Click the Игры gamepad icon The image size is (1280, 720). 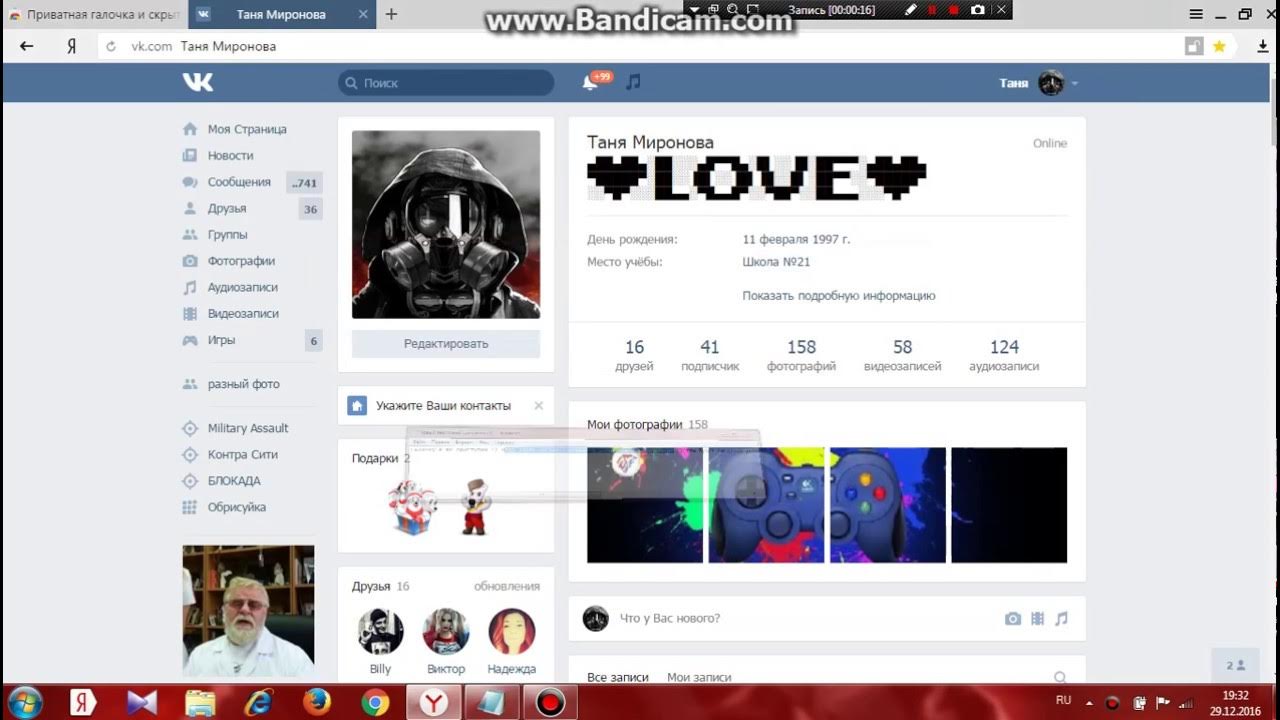pyautogui.click(x=190, y=340)
